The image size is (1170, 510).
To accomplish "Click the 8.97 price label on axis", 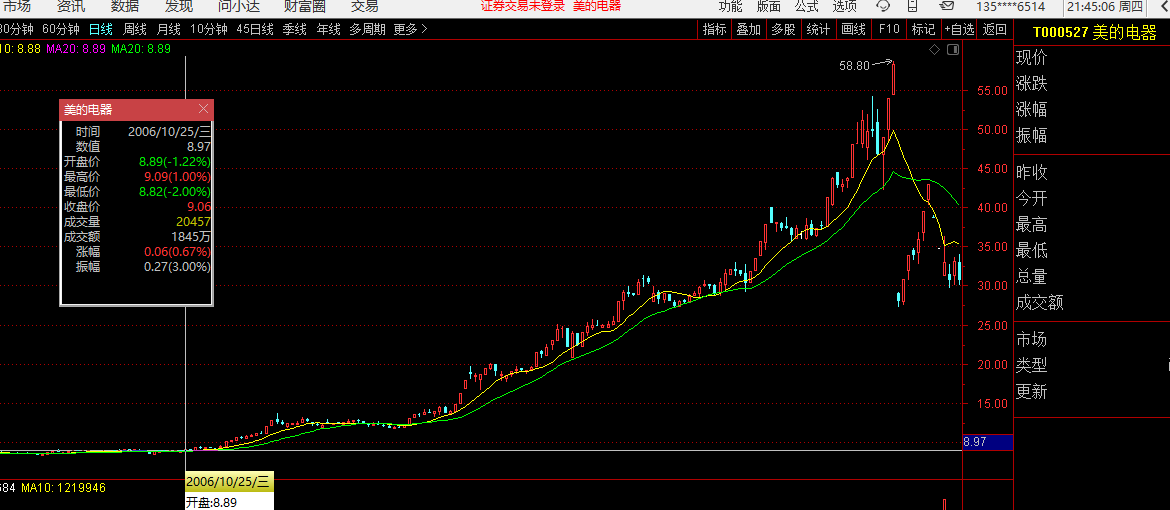I will (975, 441).
